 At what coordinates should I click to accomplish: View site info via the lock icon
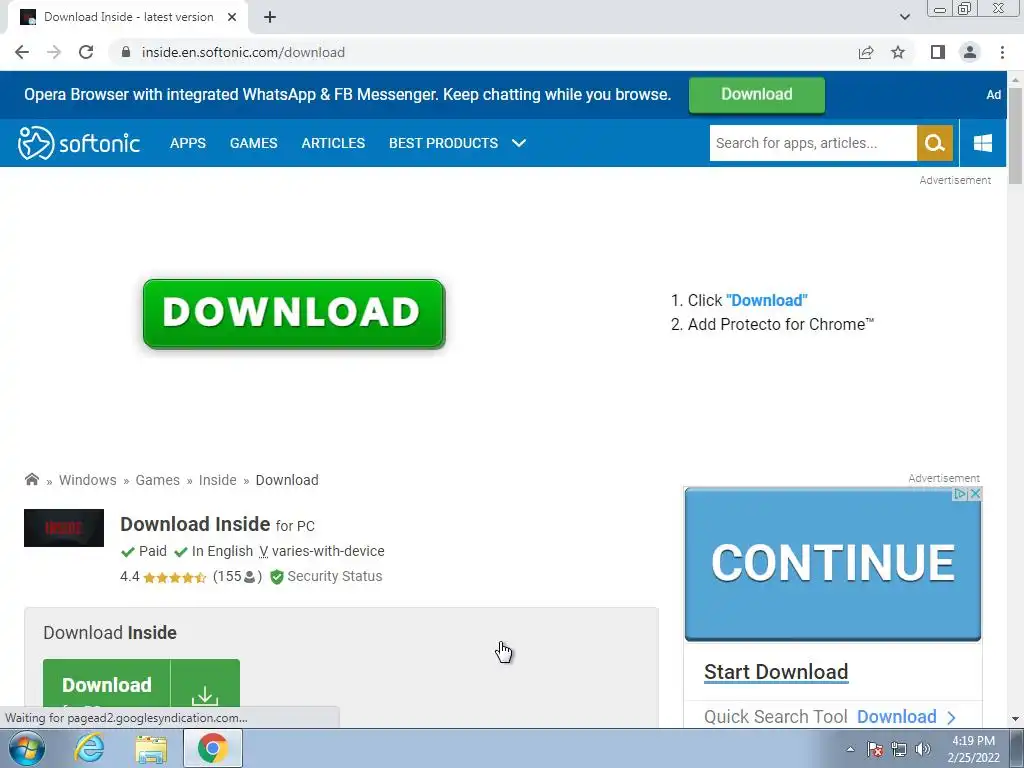tap(126, 52)
